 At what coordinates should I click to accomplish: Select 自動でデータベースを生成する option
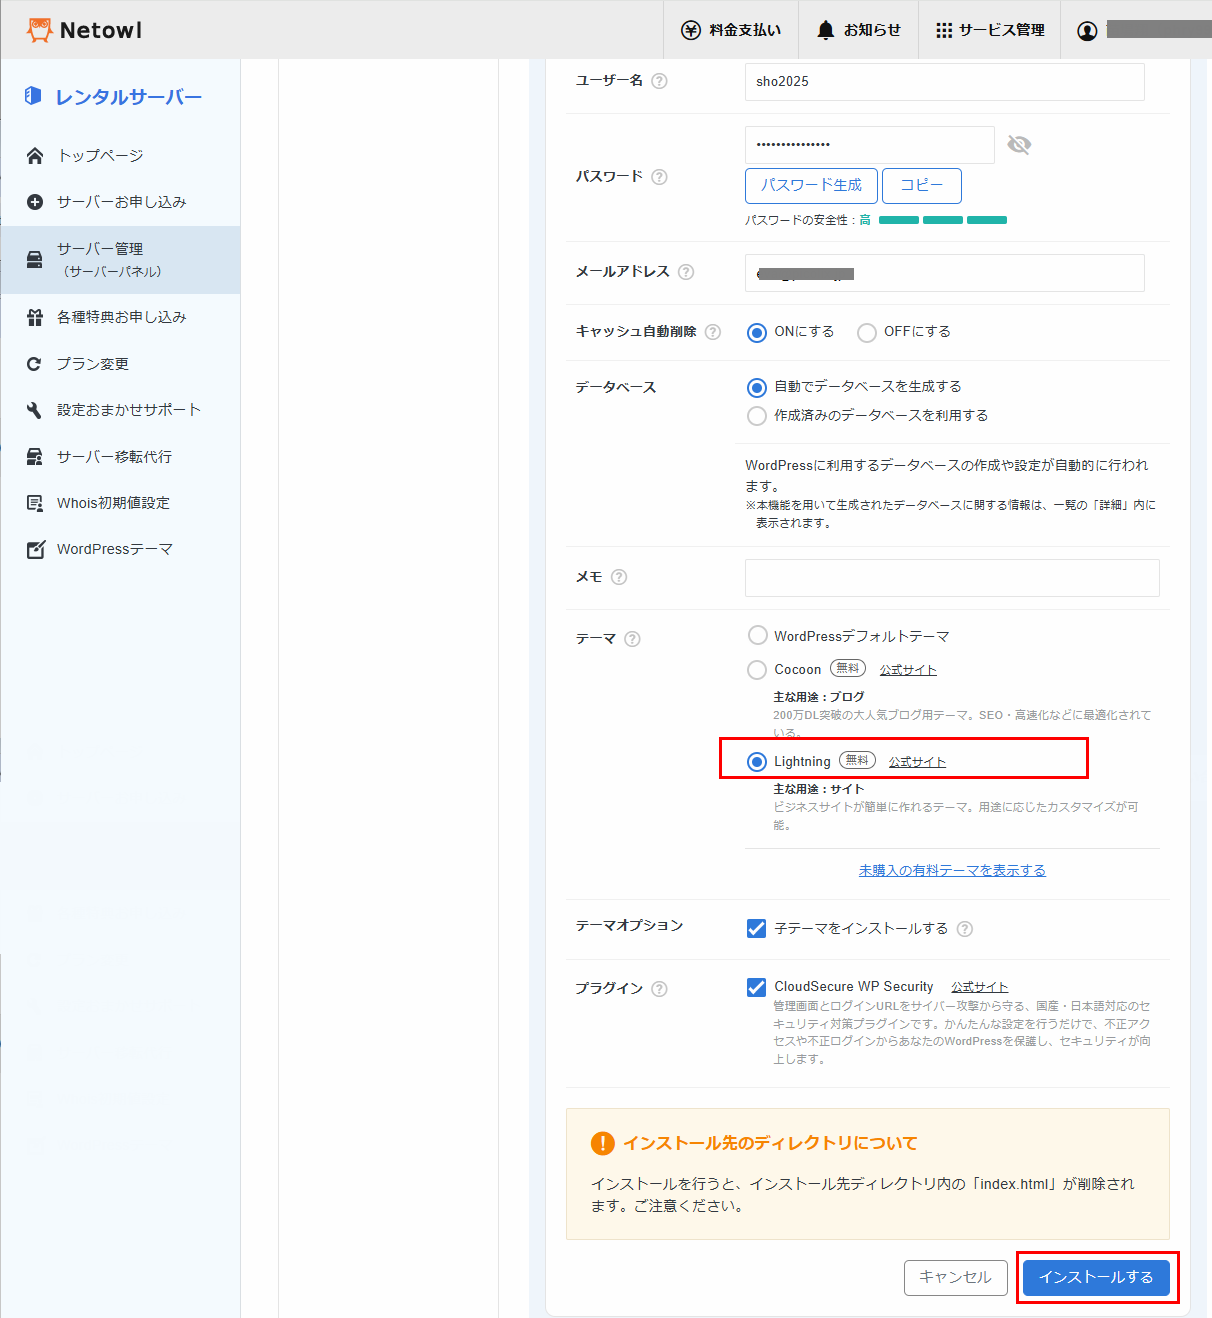[x=757, y=387]
